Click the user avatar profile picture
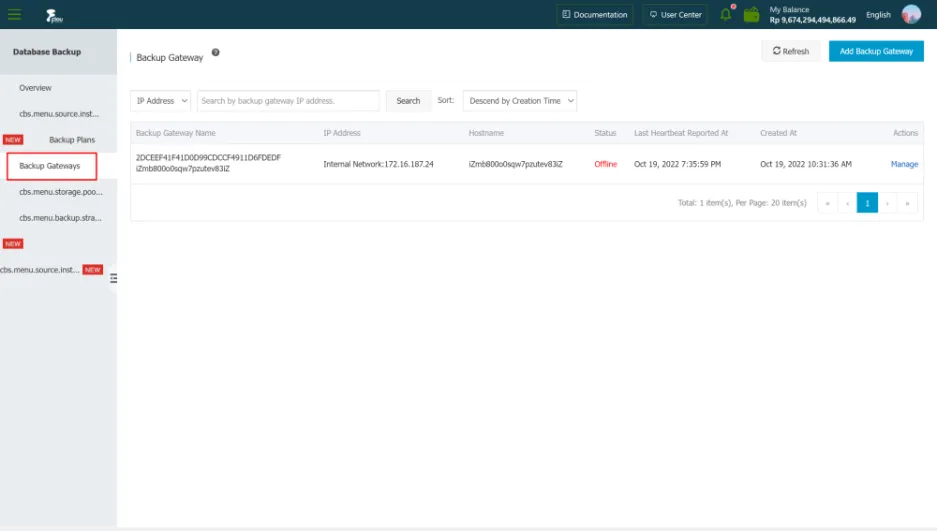Image resolution: width=937 pixels, height=531 pixels. coord(911,14)
